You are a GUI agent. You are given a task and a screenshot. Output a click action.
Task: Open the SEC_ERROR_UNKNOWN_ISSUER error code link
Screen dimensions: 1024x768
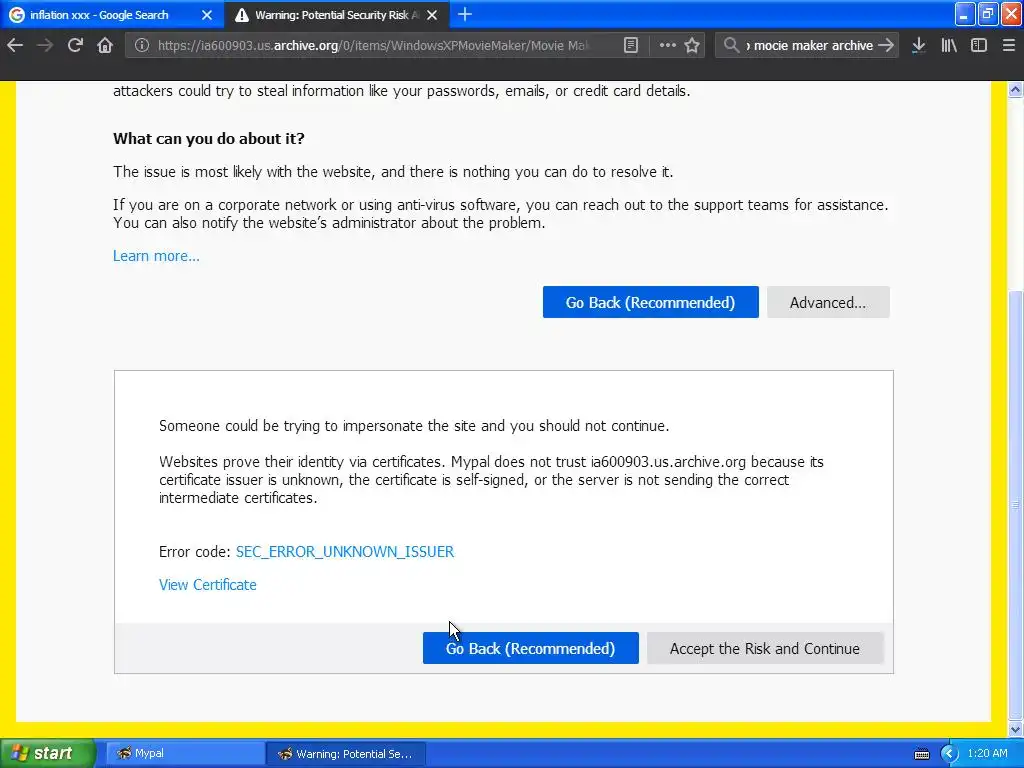point(345,552)
